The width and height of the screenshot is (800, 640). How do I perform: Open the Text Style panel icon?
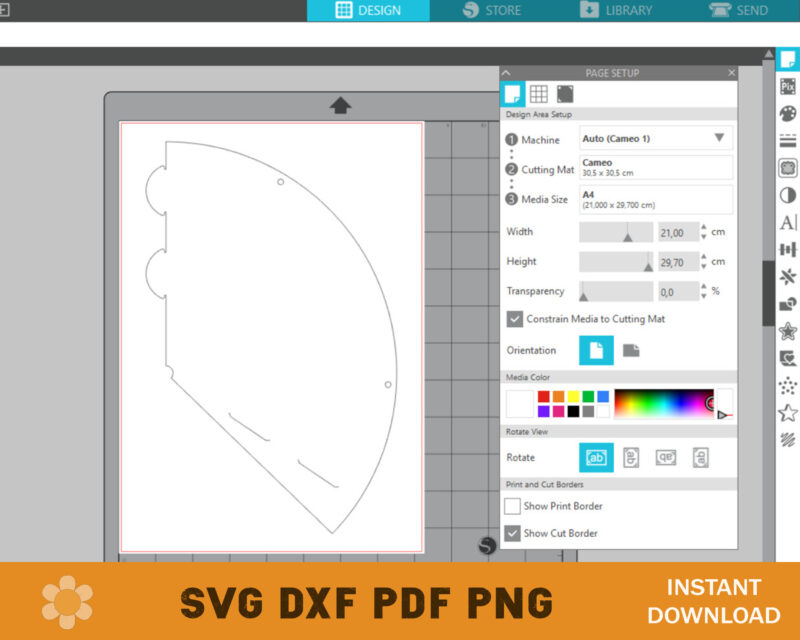(x=788, y=222)
